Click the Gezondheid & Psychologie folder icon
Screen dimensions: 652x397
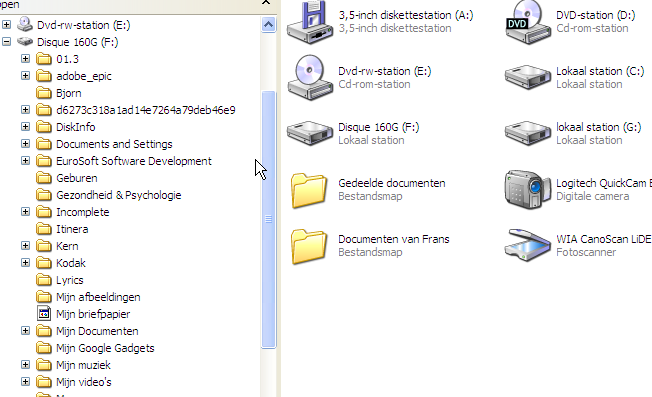coord(44,195)
